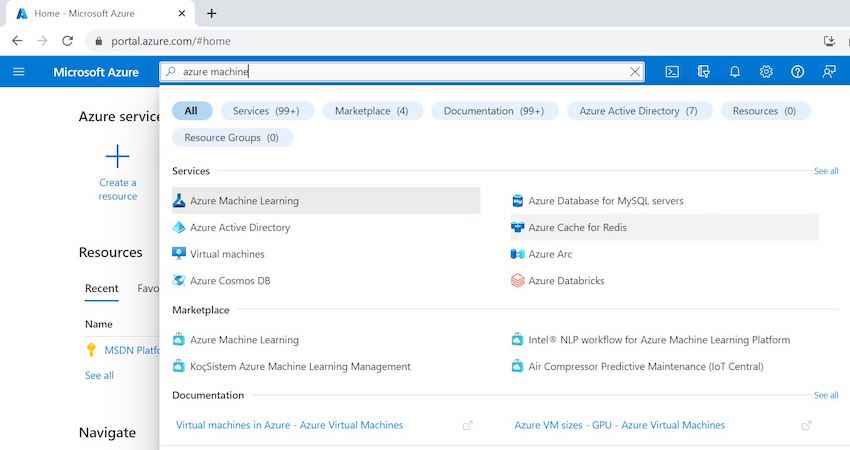The image size is (850, 450).
Task: Click the search magnifier icon
Action: click(x=171, y=71)
